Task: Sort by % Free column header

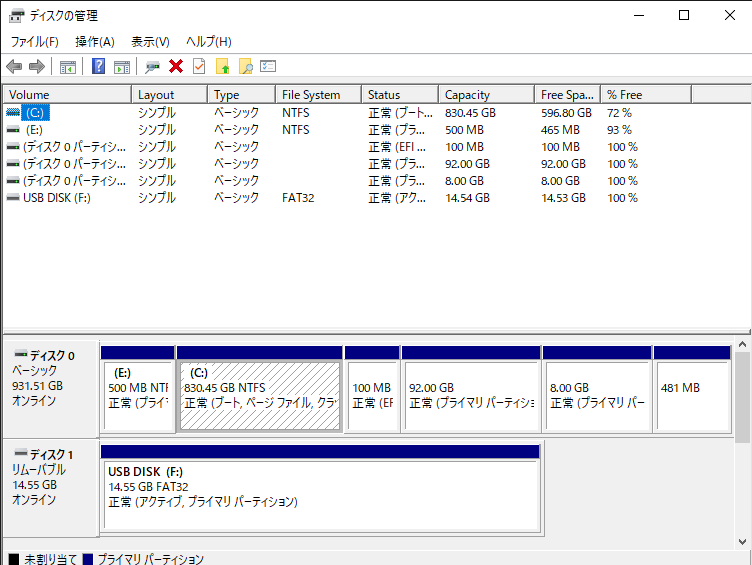Action: (x=646, y=94)
